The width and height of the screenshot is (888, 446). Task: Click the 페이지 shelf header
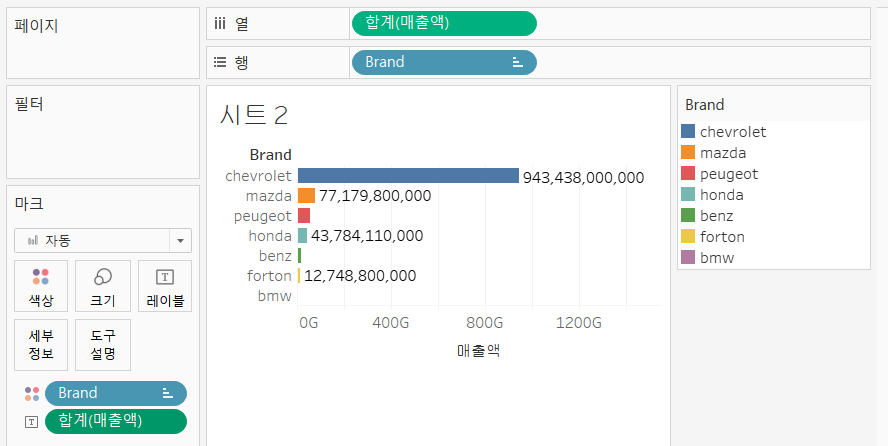pyautogui.click(x=36, y=25)
